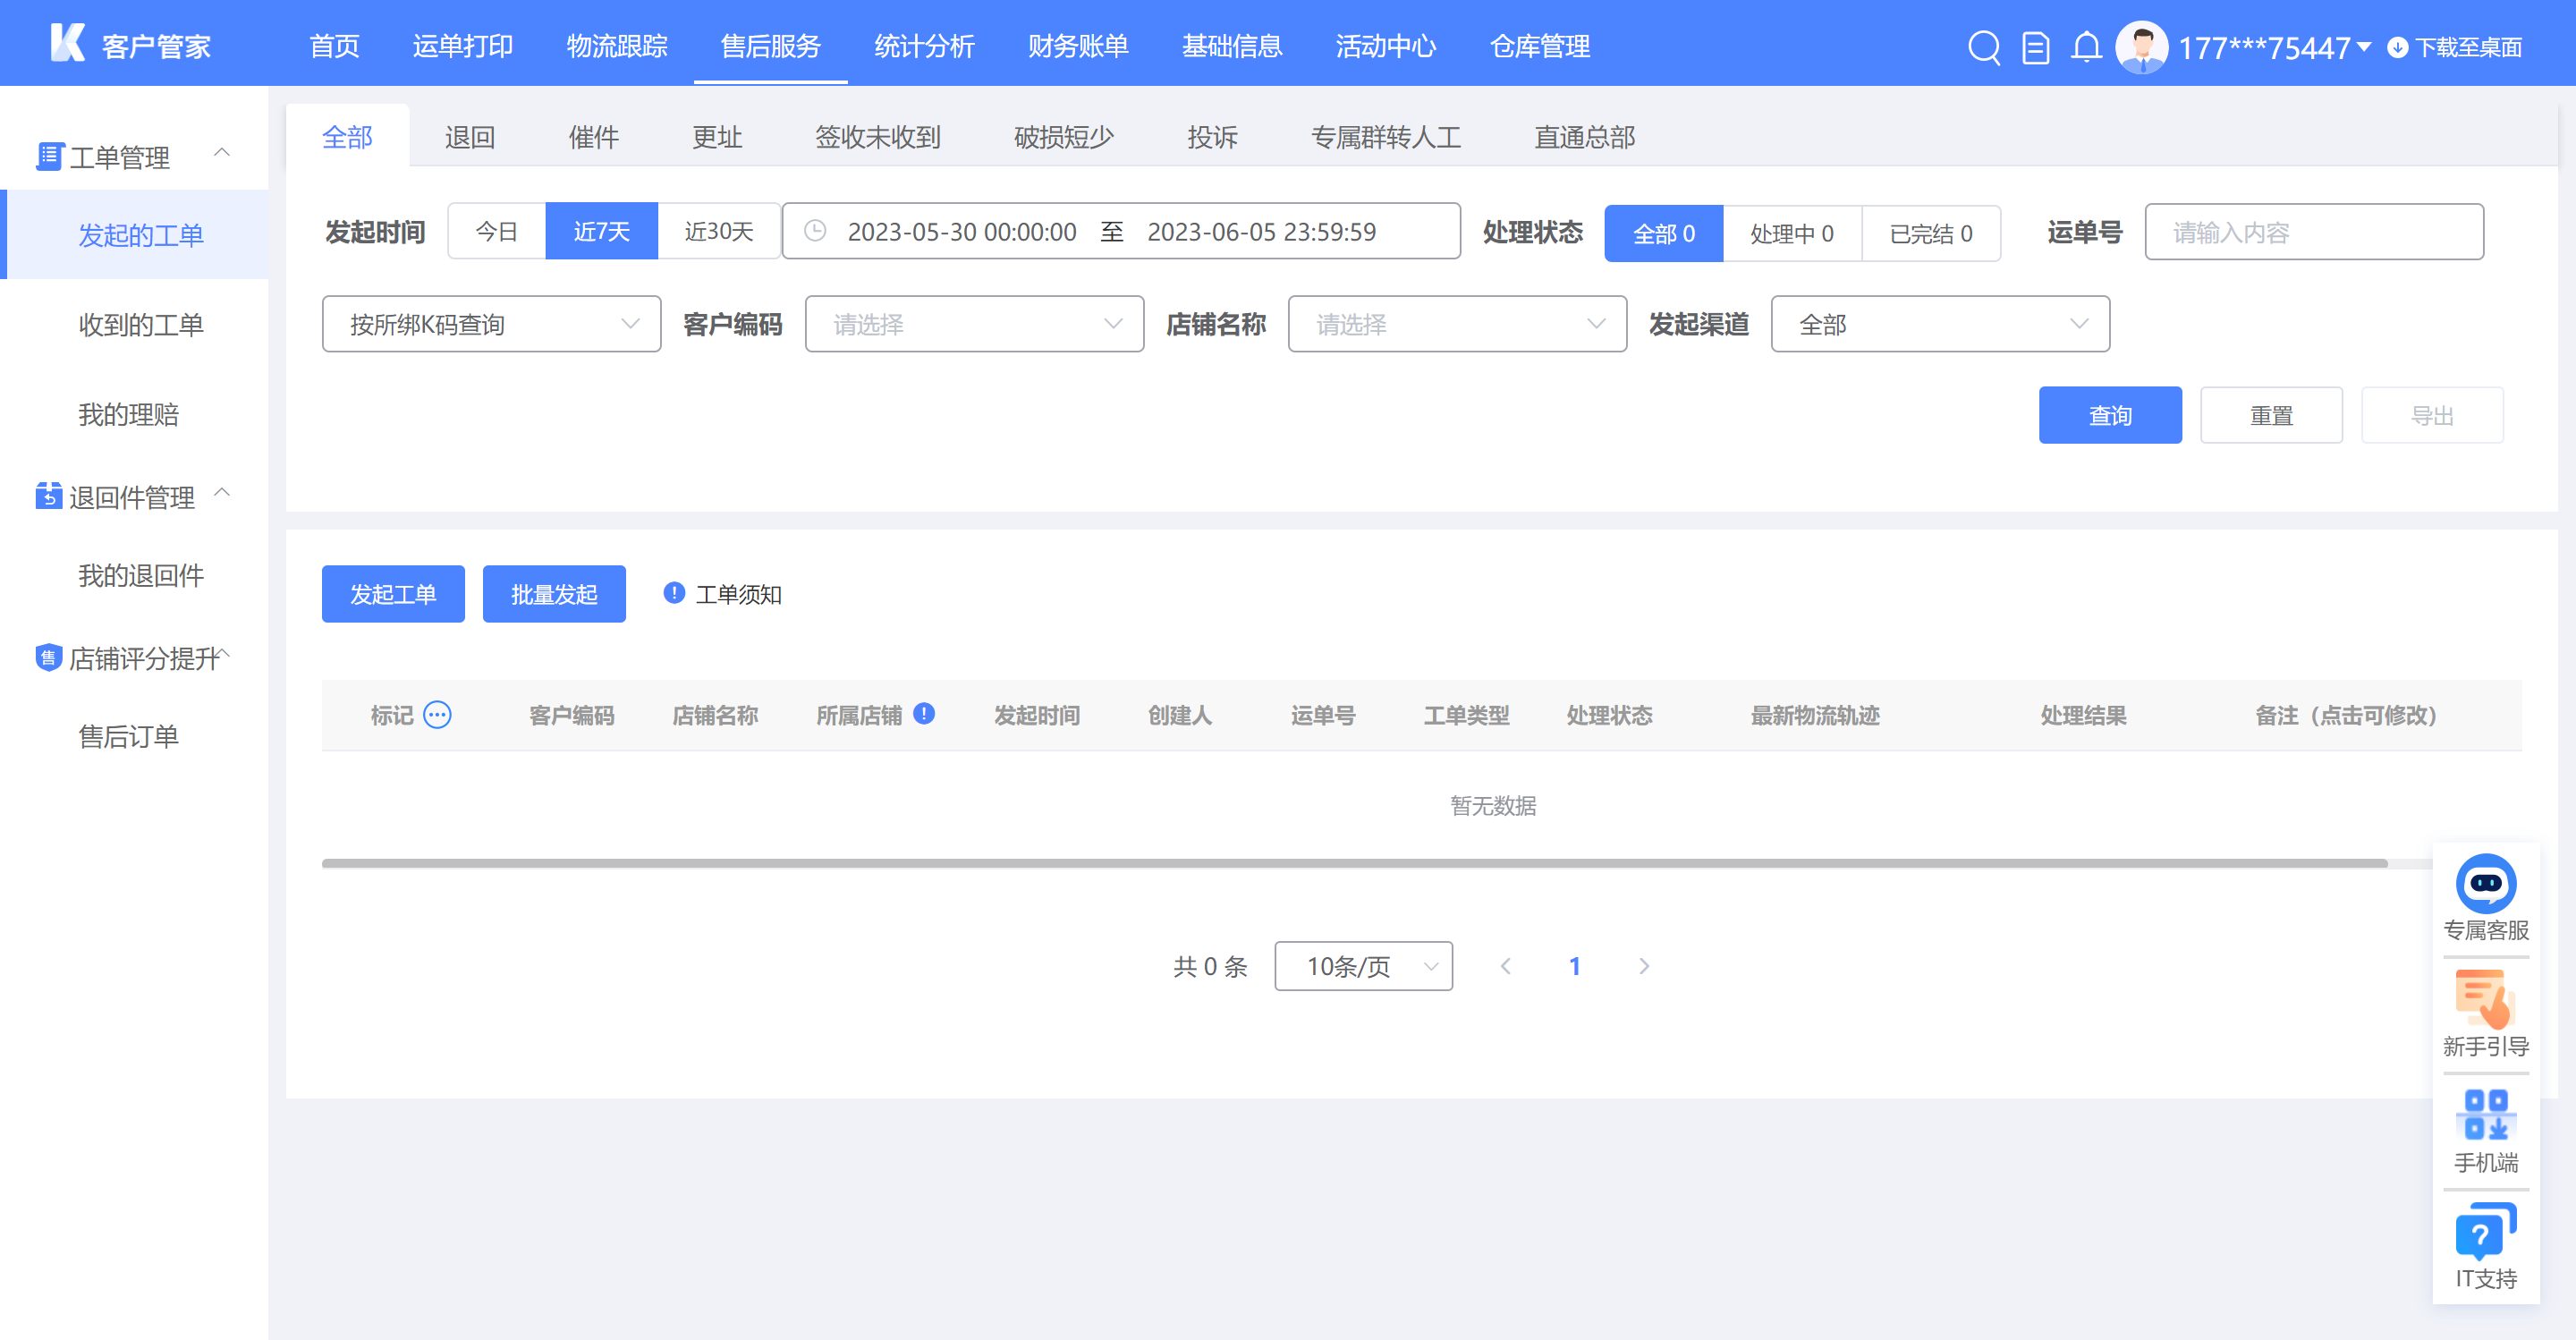Click the 发起工单 button

click(x=393, y=594)
